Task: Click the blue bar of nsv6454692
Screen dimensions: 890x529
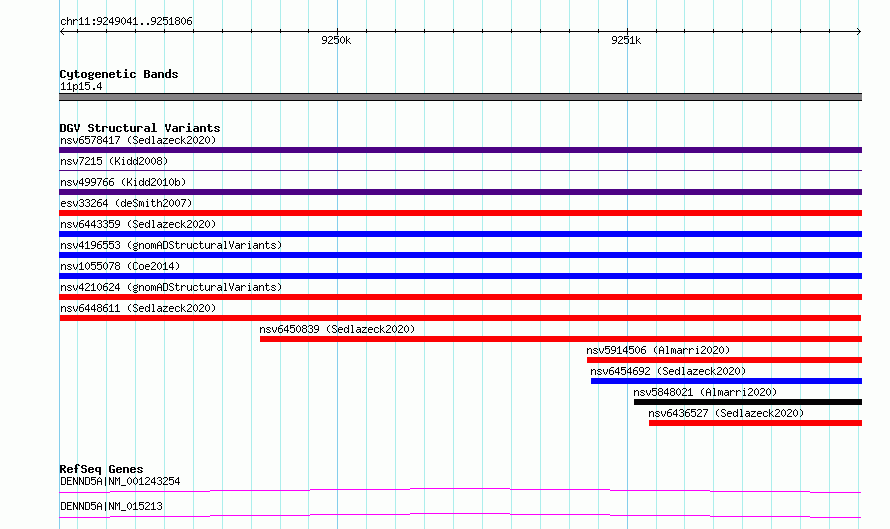Action: (x=726, y=381)
